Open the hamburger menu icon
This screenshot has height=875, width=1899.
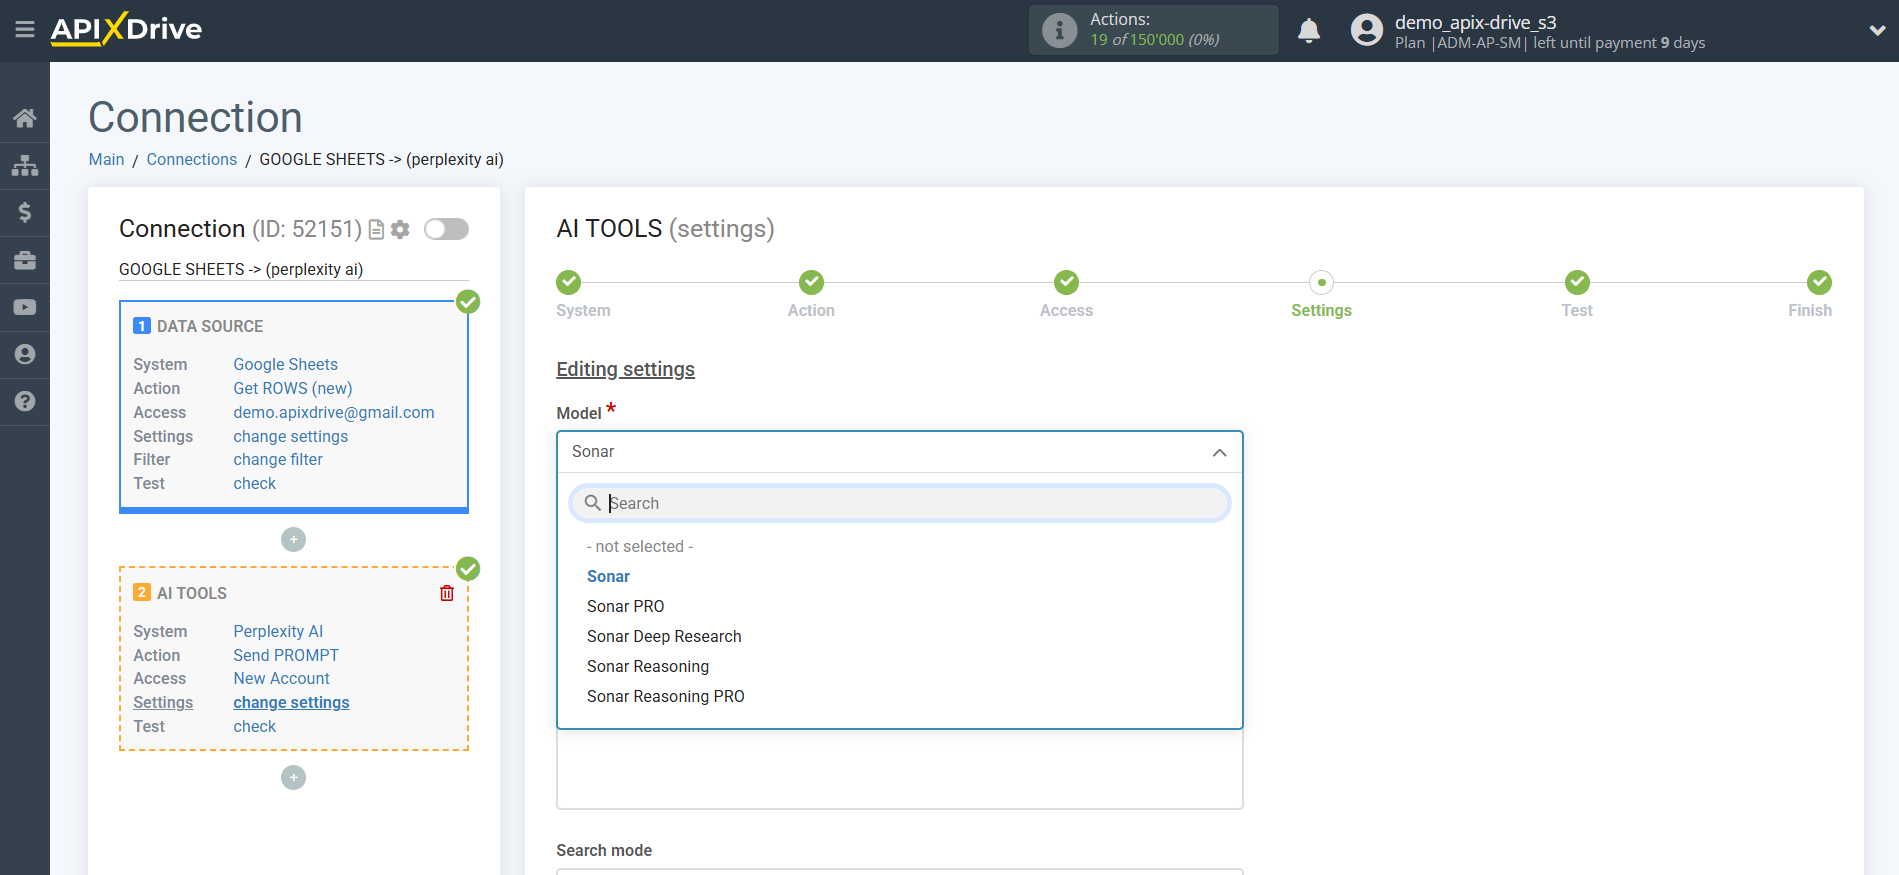[x=25, y=30]
